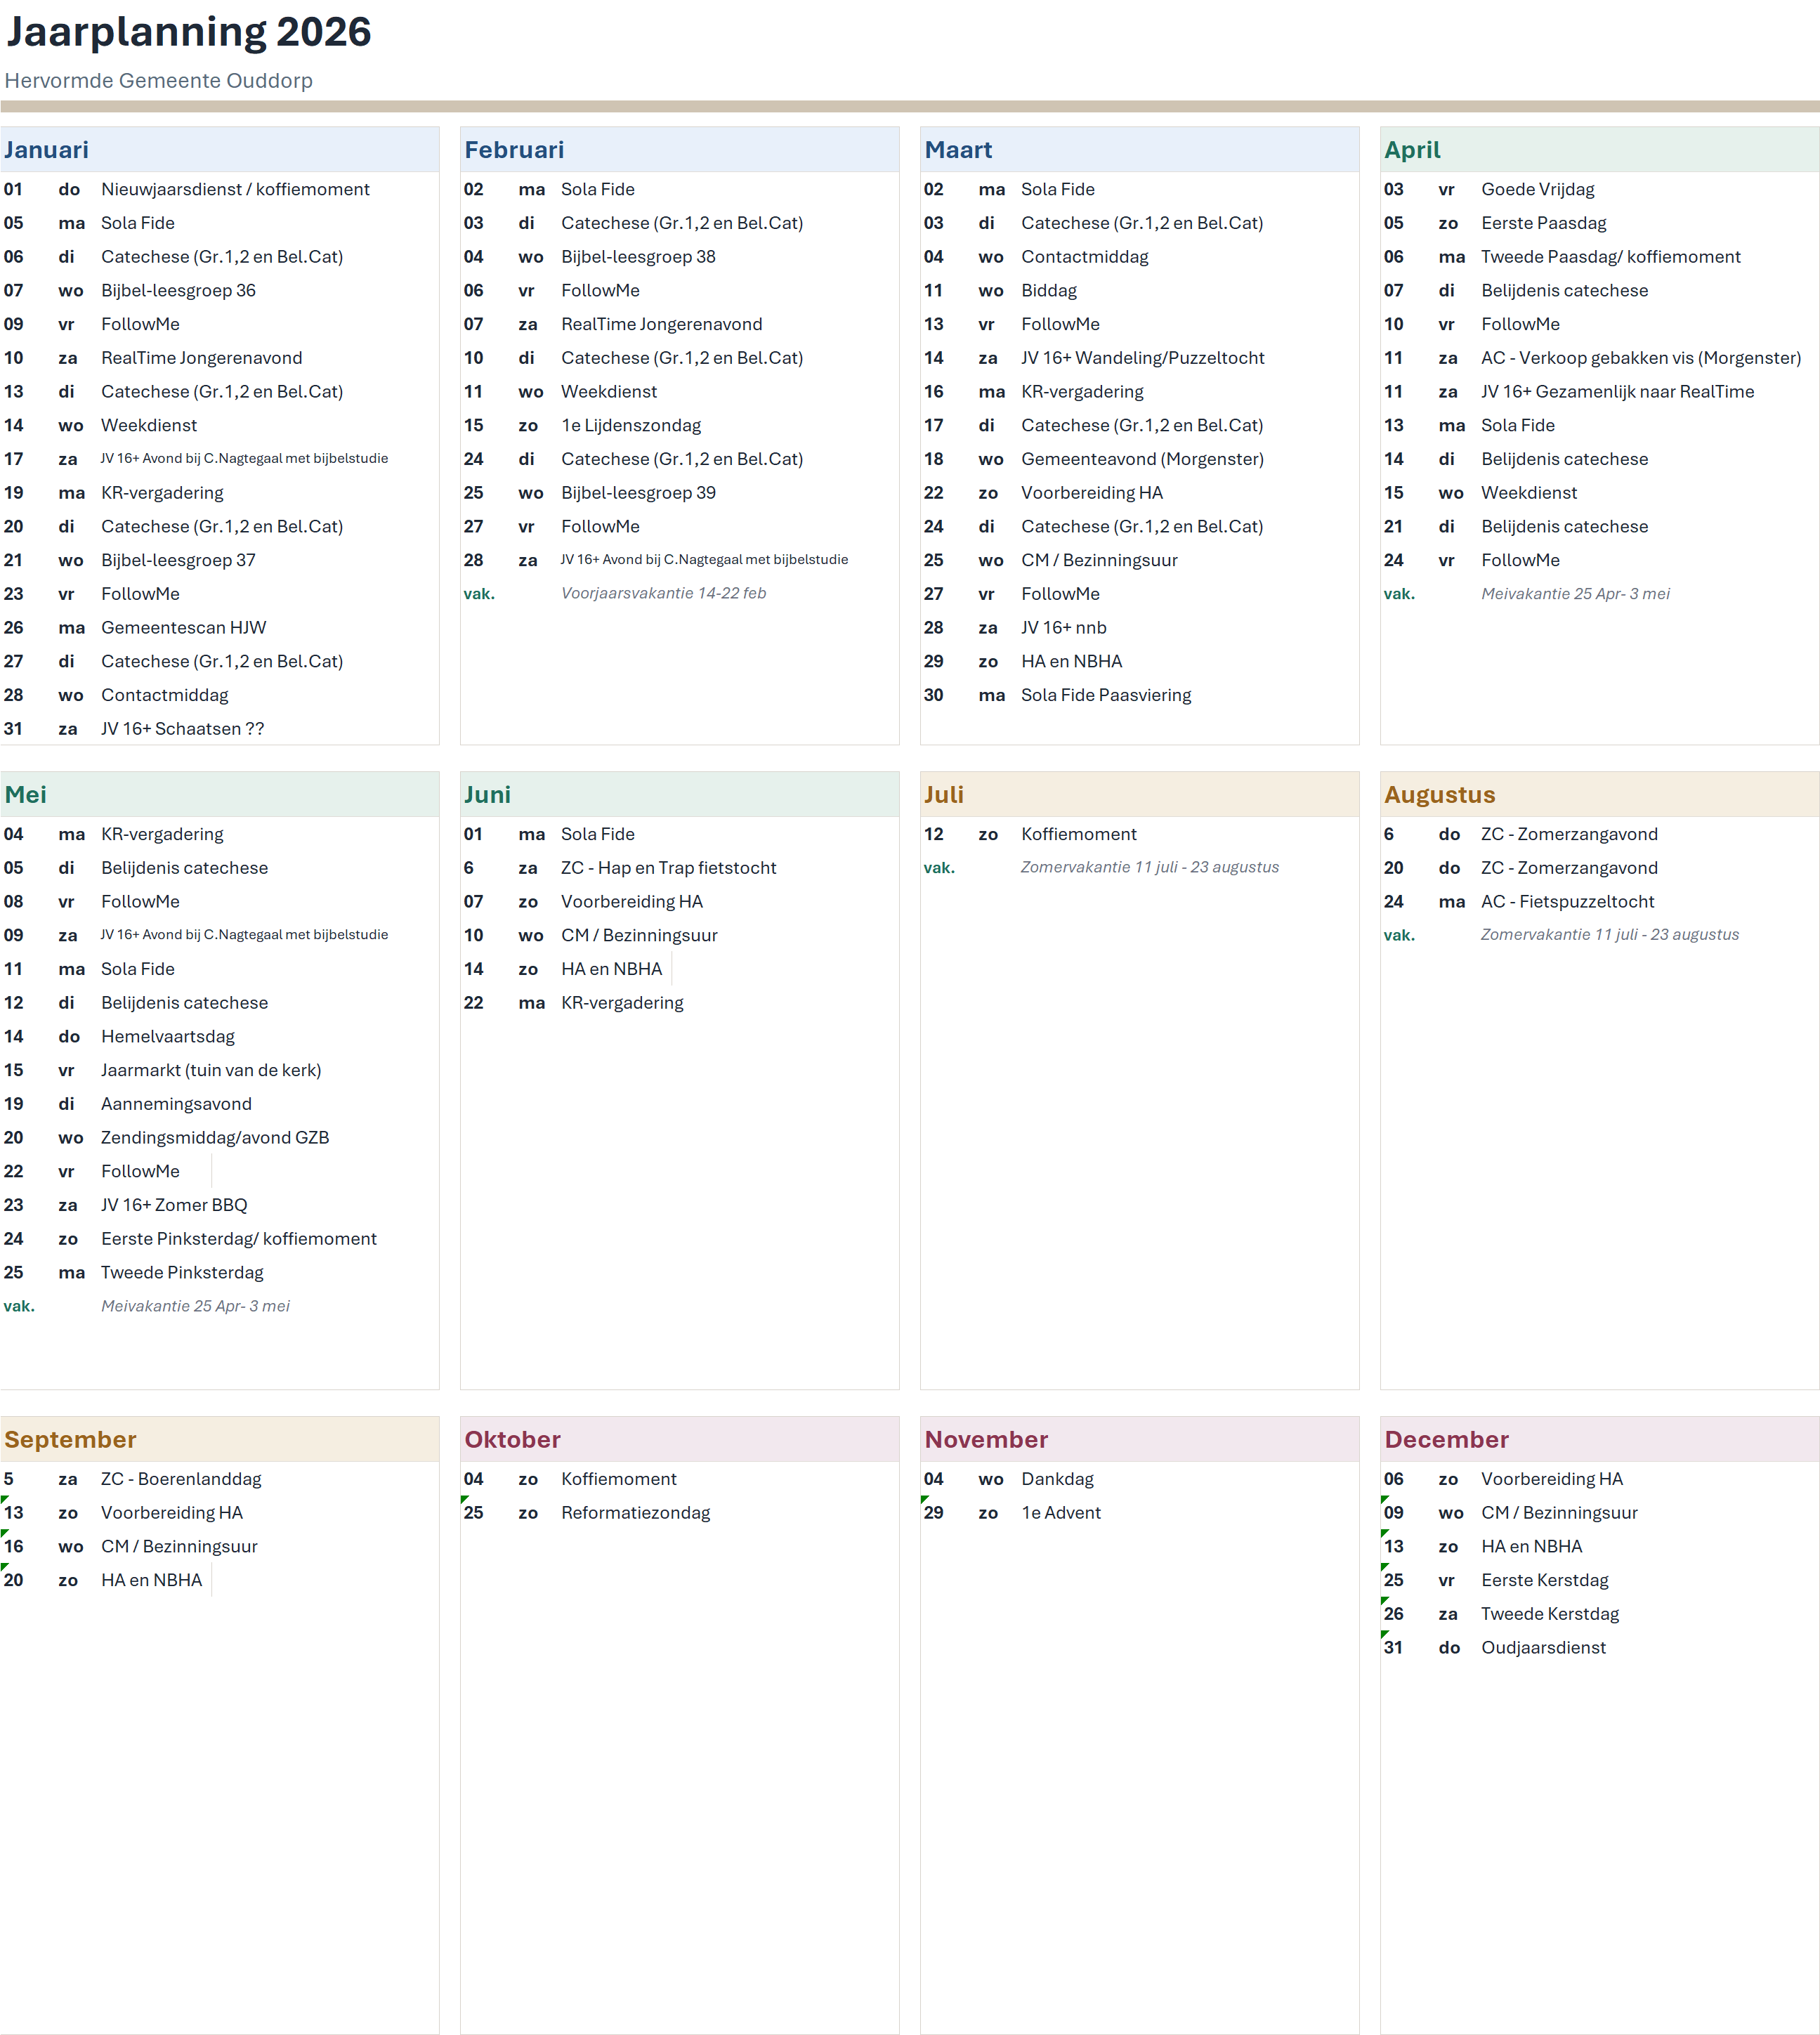Click the 1e Lijdenszondag entry
The width and height of the screenshot is (1820, 2035).
tap(630, 426)
